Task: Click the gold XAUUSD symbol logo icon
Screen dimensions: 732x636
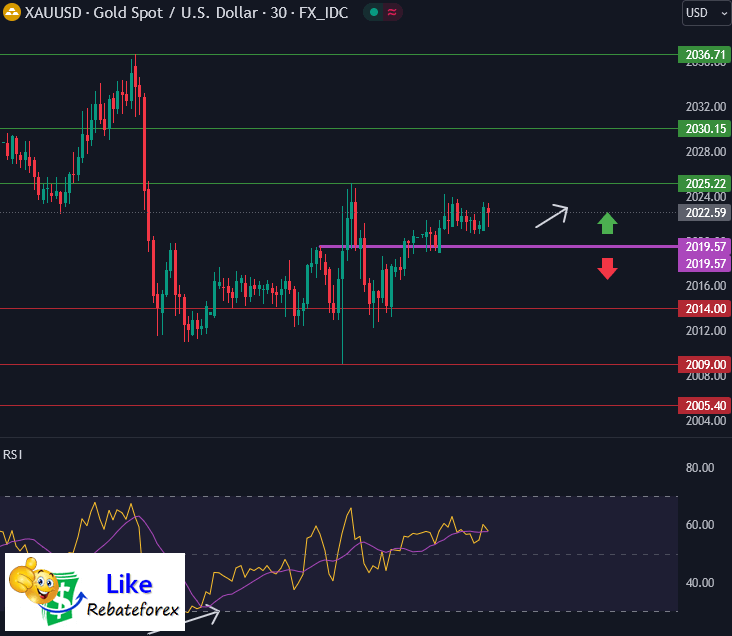Action: tap(12, 12)
